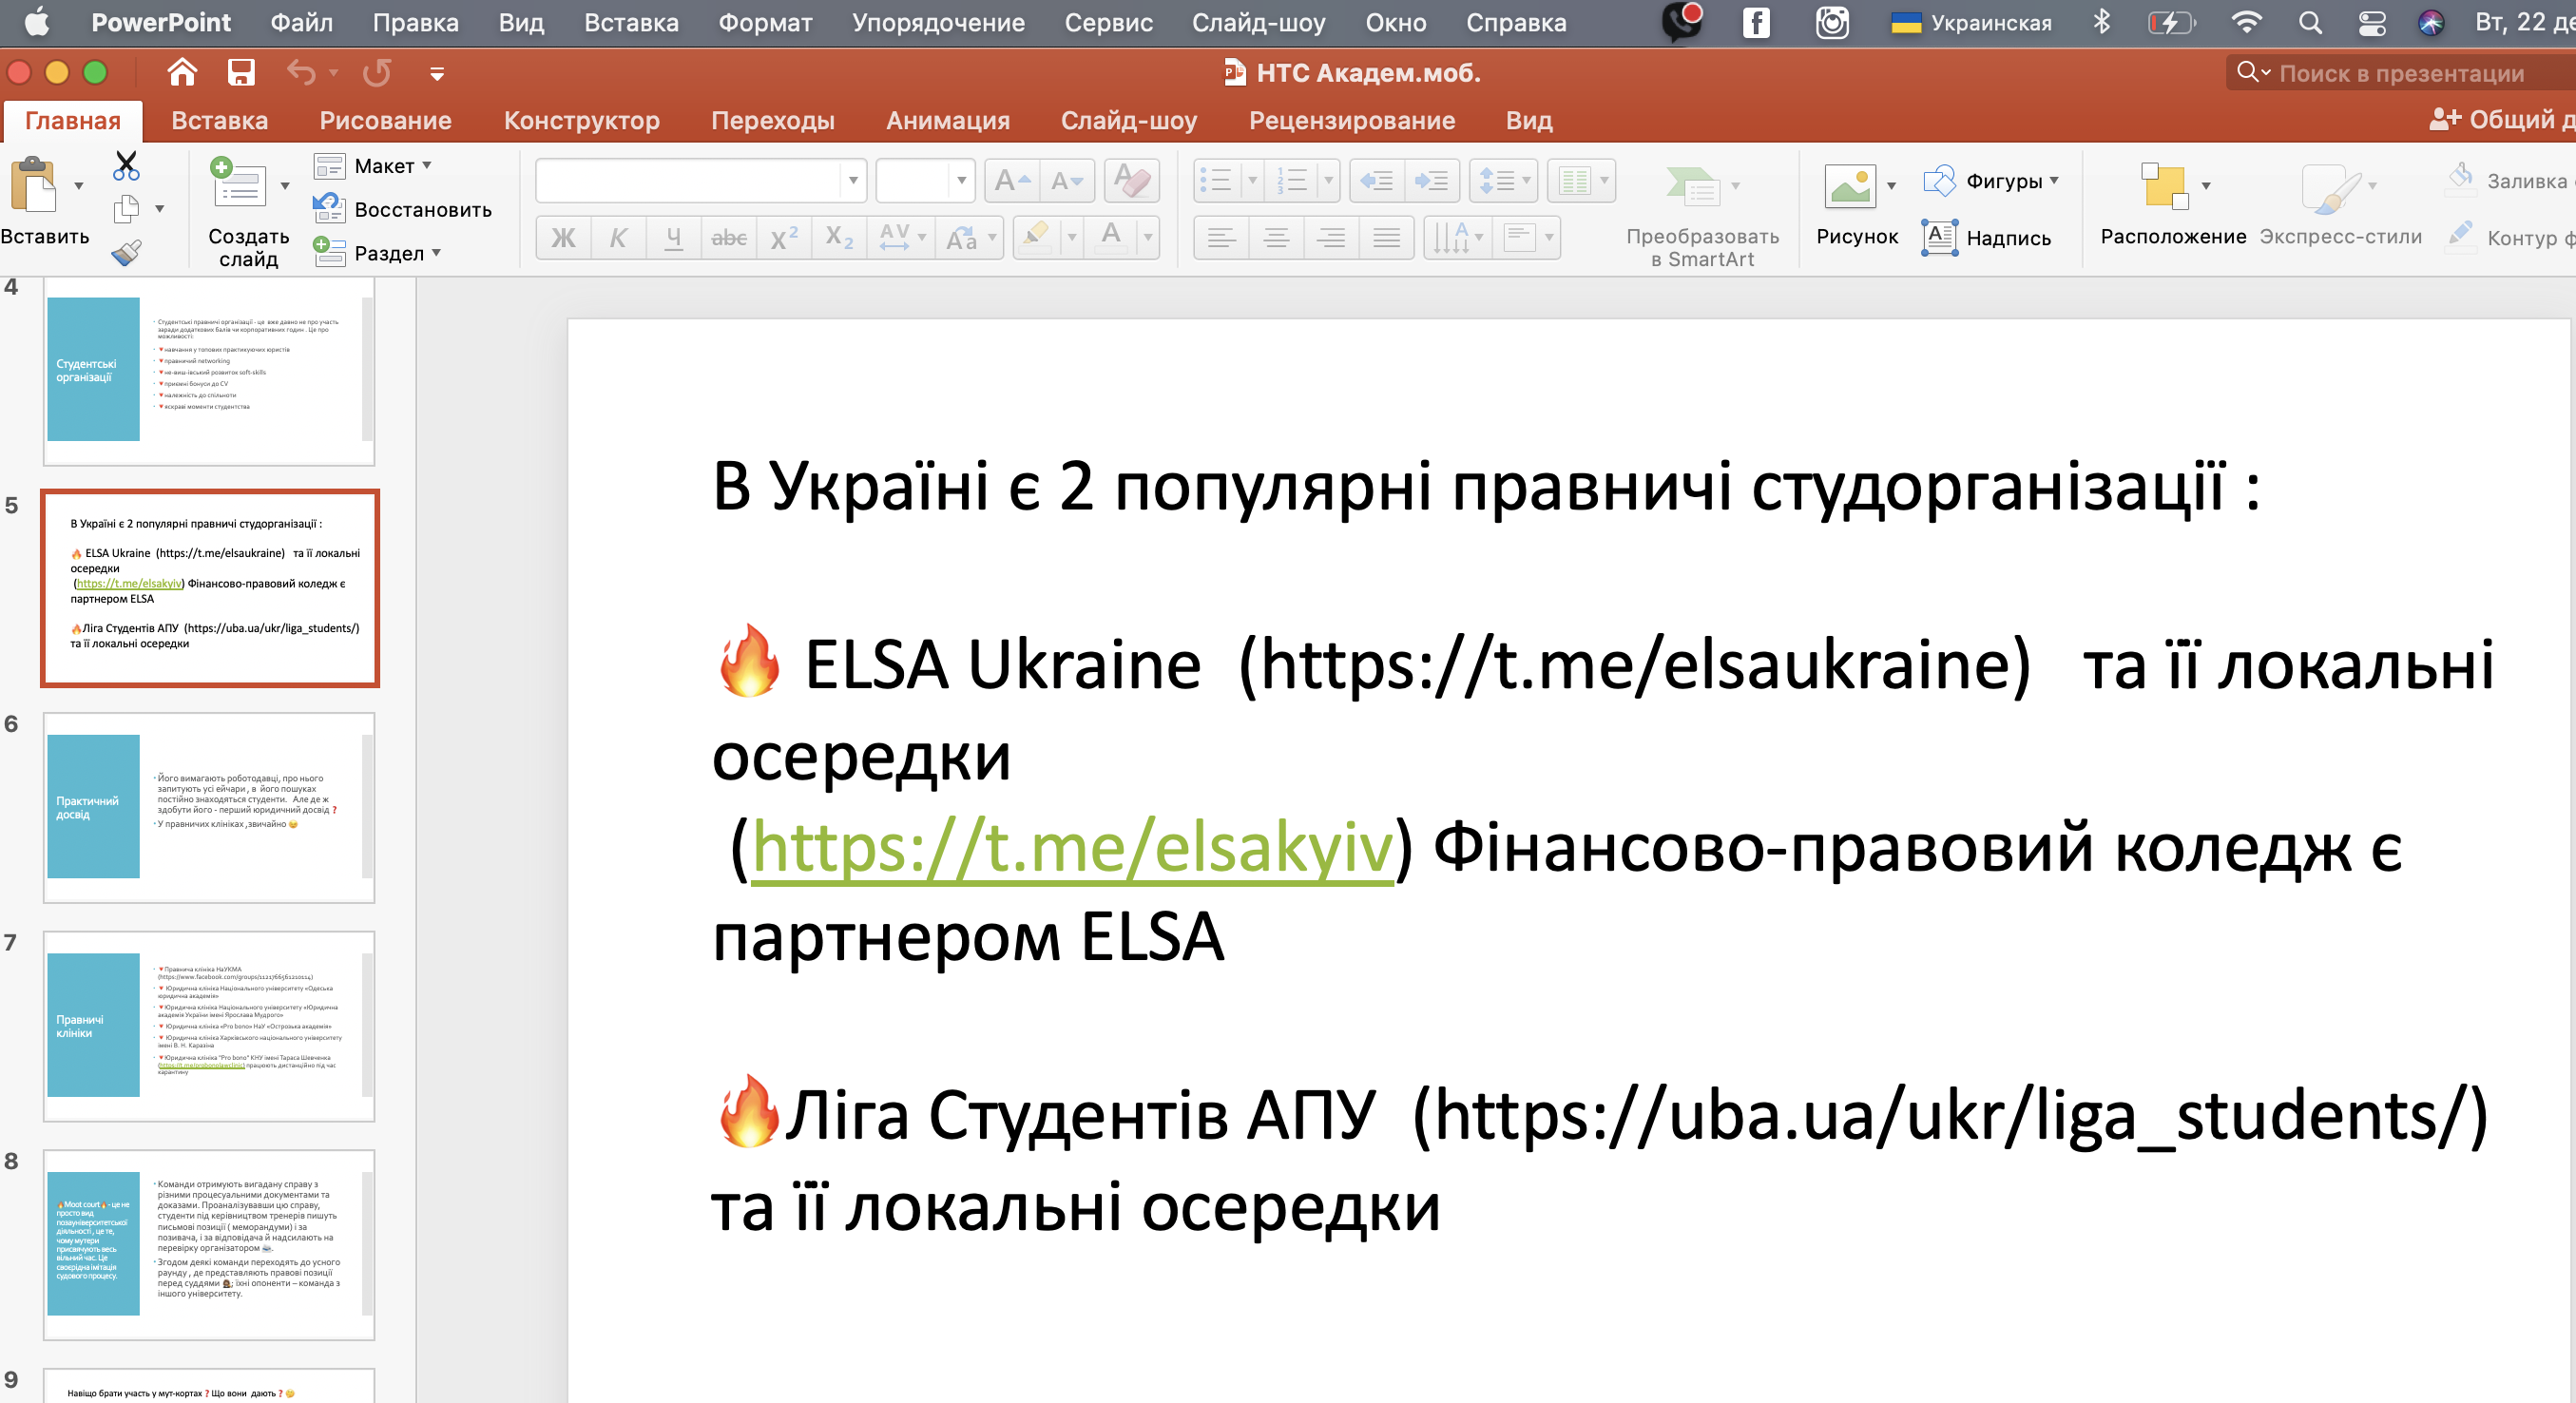Switch the Украинская input source
This screenshot has width=2576, height=1403.
[1971, 22]
